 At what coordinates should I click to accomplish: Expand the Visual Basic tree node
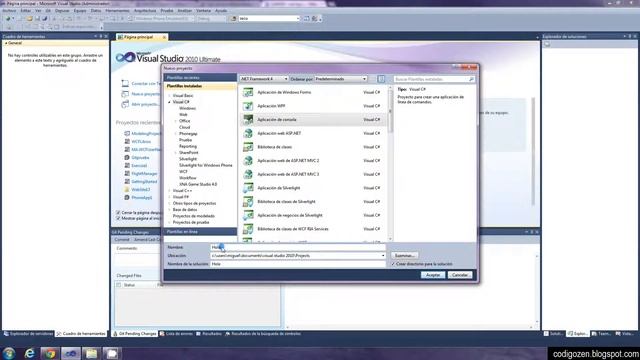[169, 96]
